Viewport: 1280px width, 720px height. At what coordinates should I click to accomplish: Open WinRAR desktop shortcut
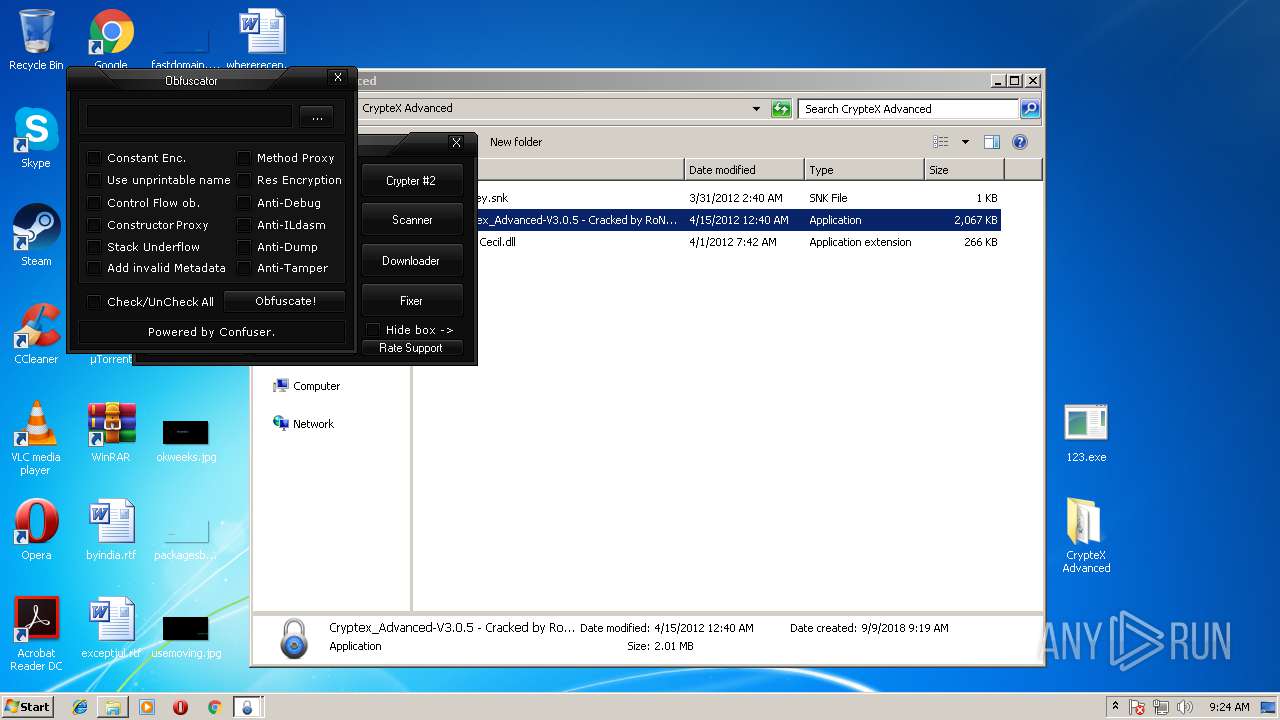coord(111,431)
